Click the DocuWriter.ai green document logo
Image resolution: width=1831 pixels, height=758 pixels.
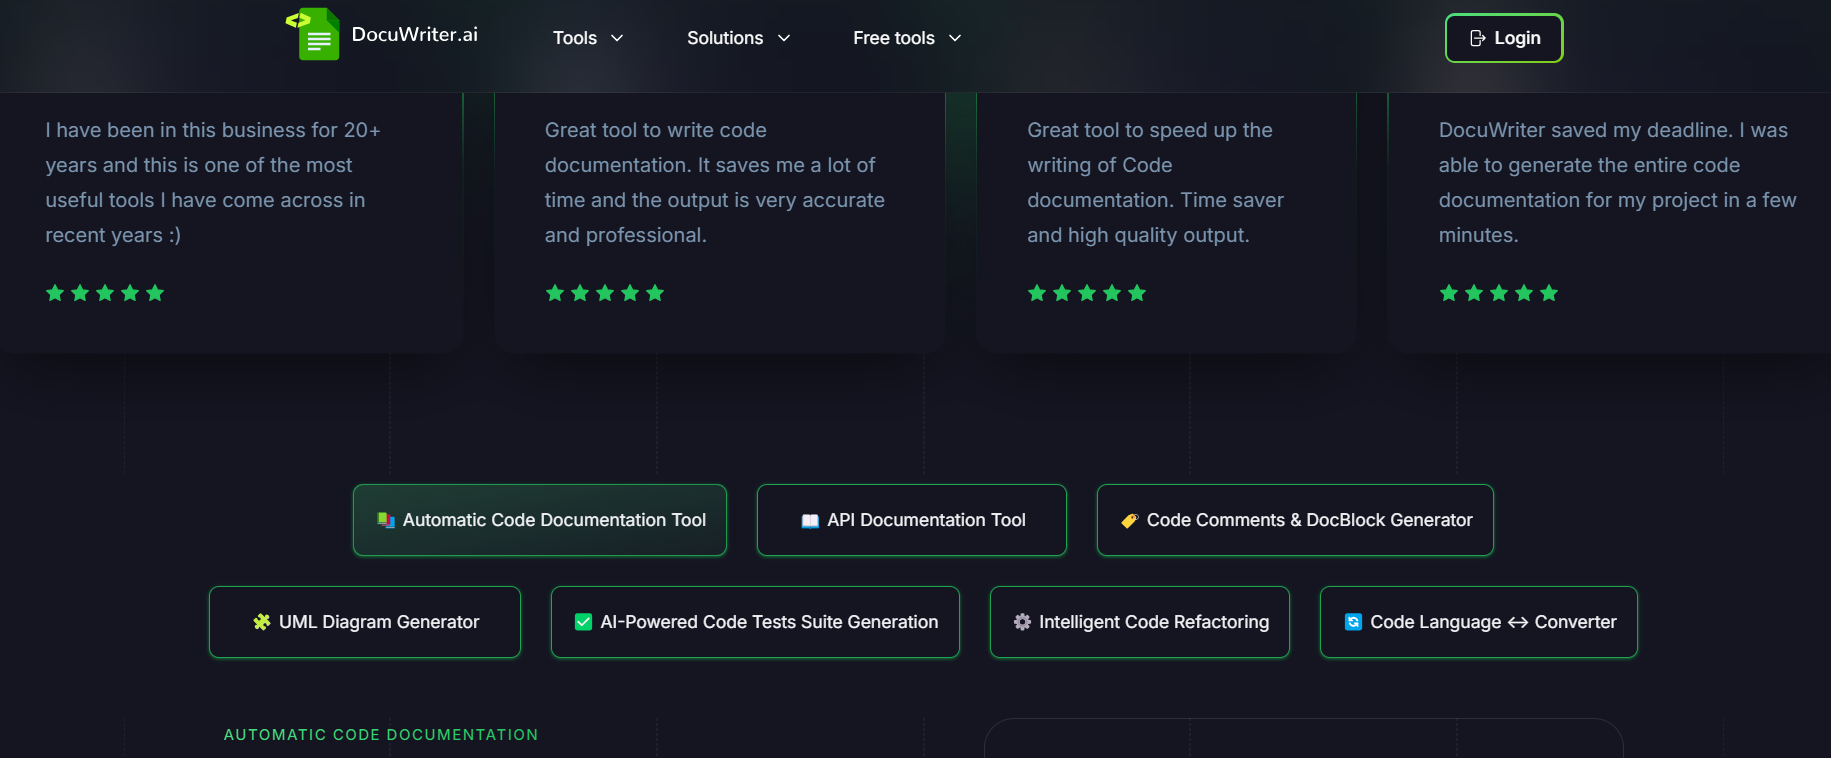click(x=313, y=34)
